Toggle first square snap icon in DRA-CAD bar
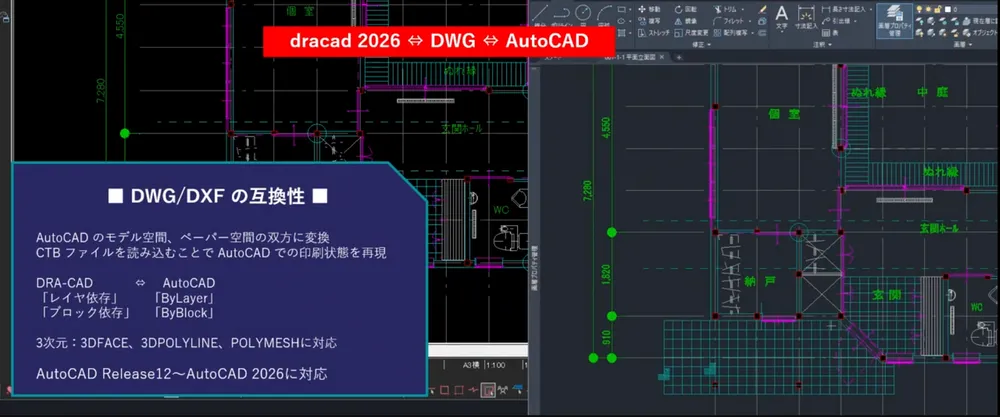Image resolution: width=1000 pixels, height=417 pixels. point(445,390)
